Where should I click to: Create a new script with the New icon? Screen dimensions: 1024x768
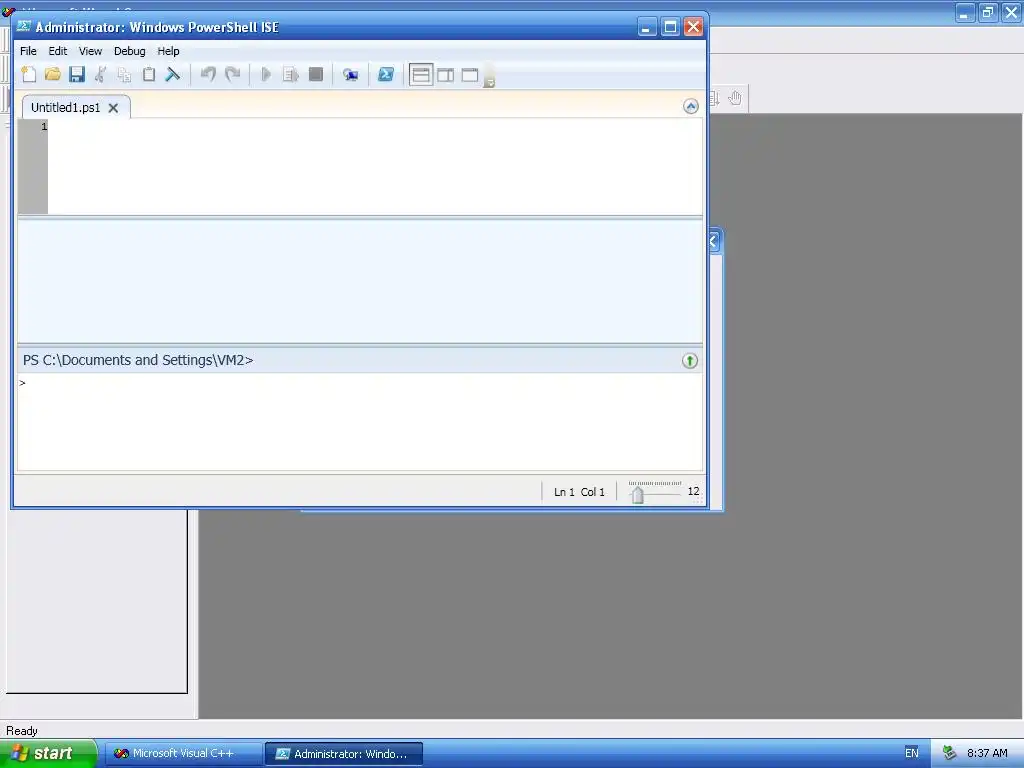tap(29, 74)
